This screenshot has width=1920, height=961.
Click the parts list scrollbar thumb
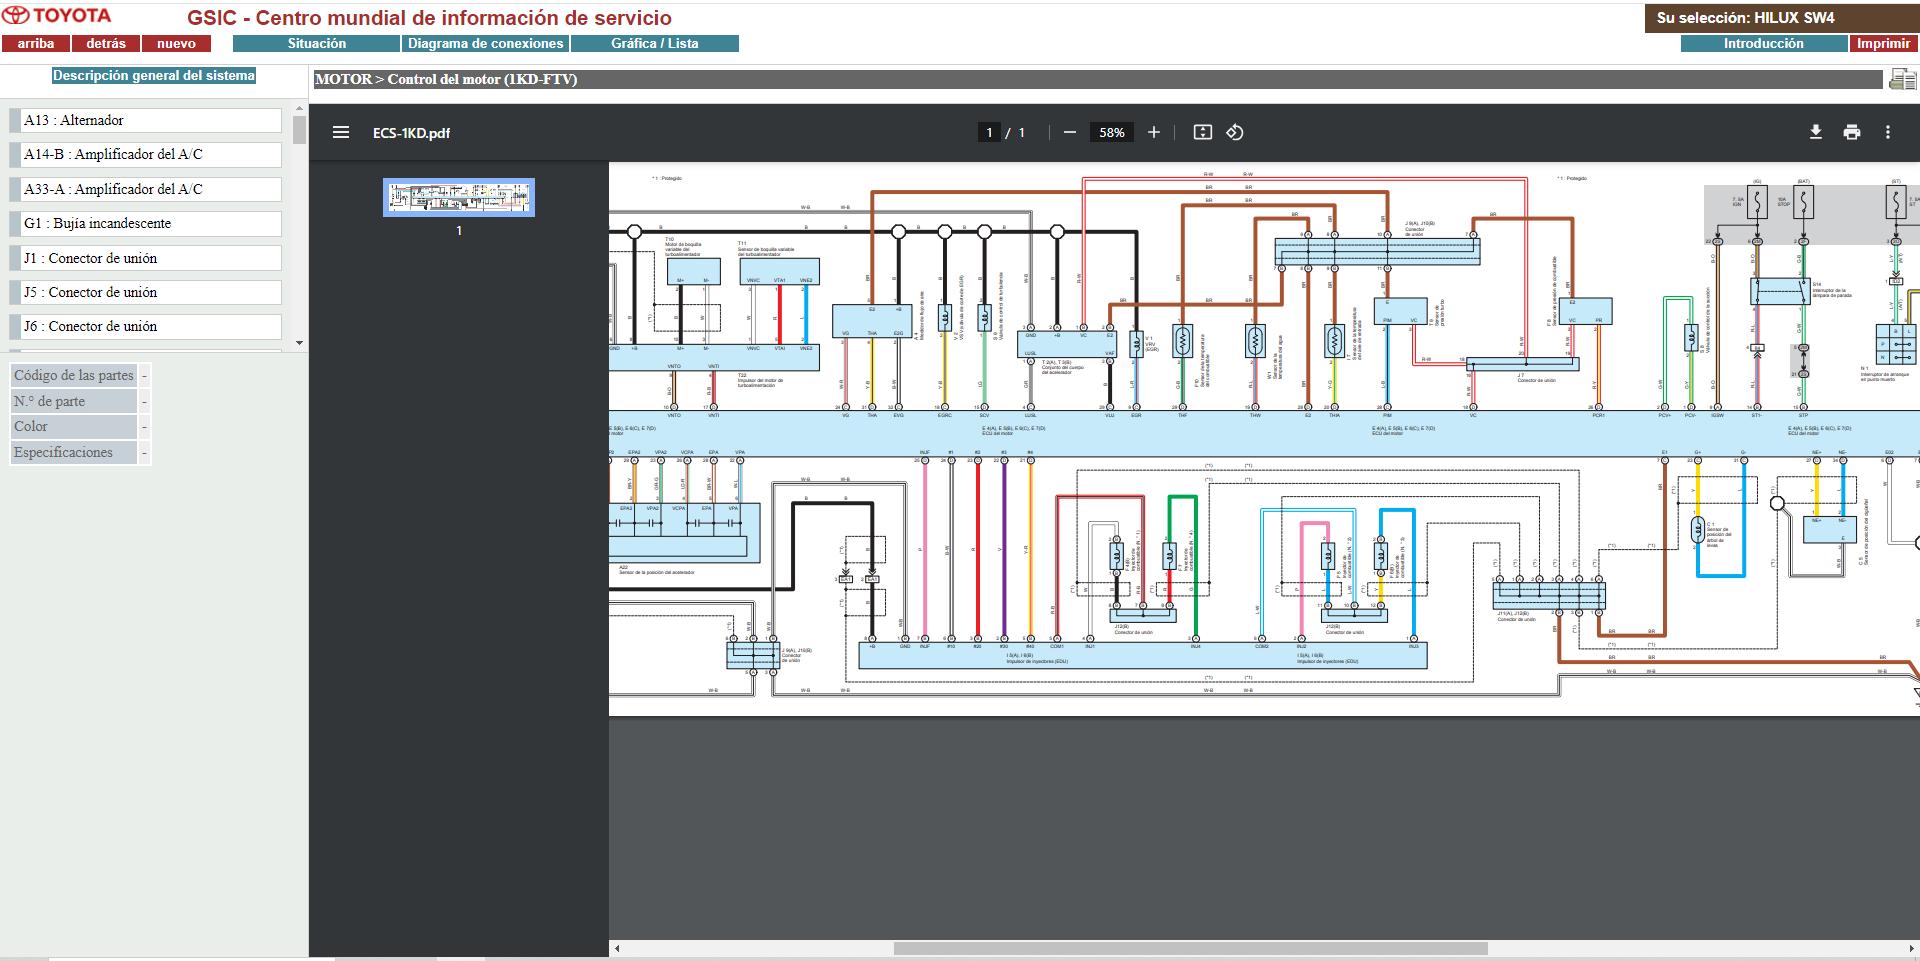click(x=299, y=129)
